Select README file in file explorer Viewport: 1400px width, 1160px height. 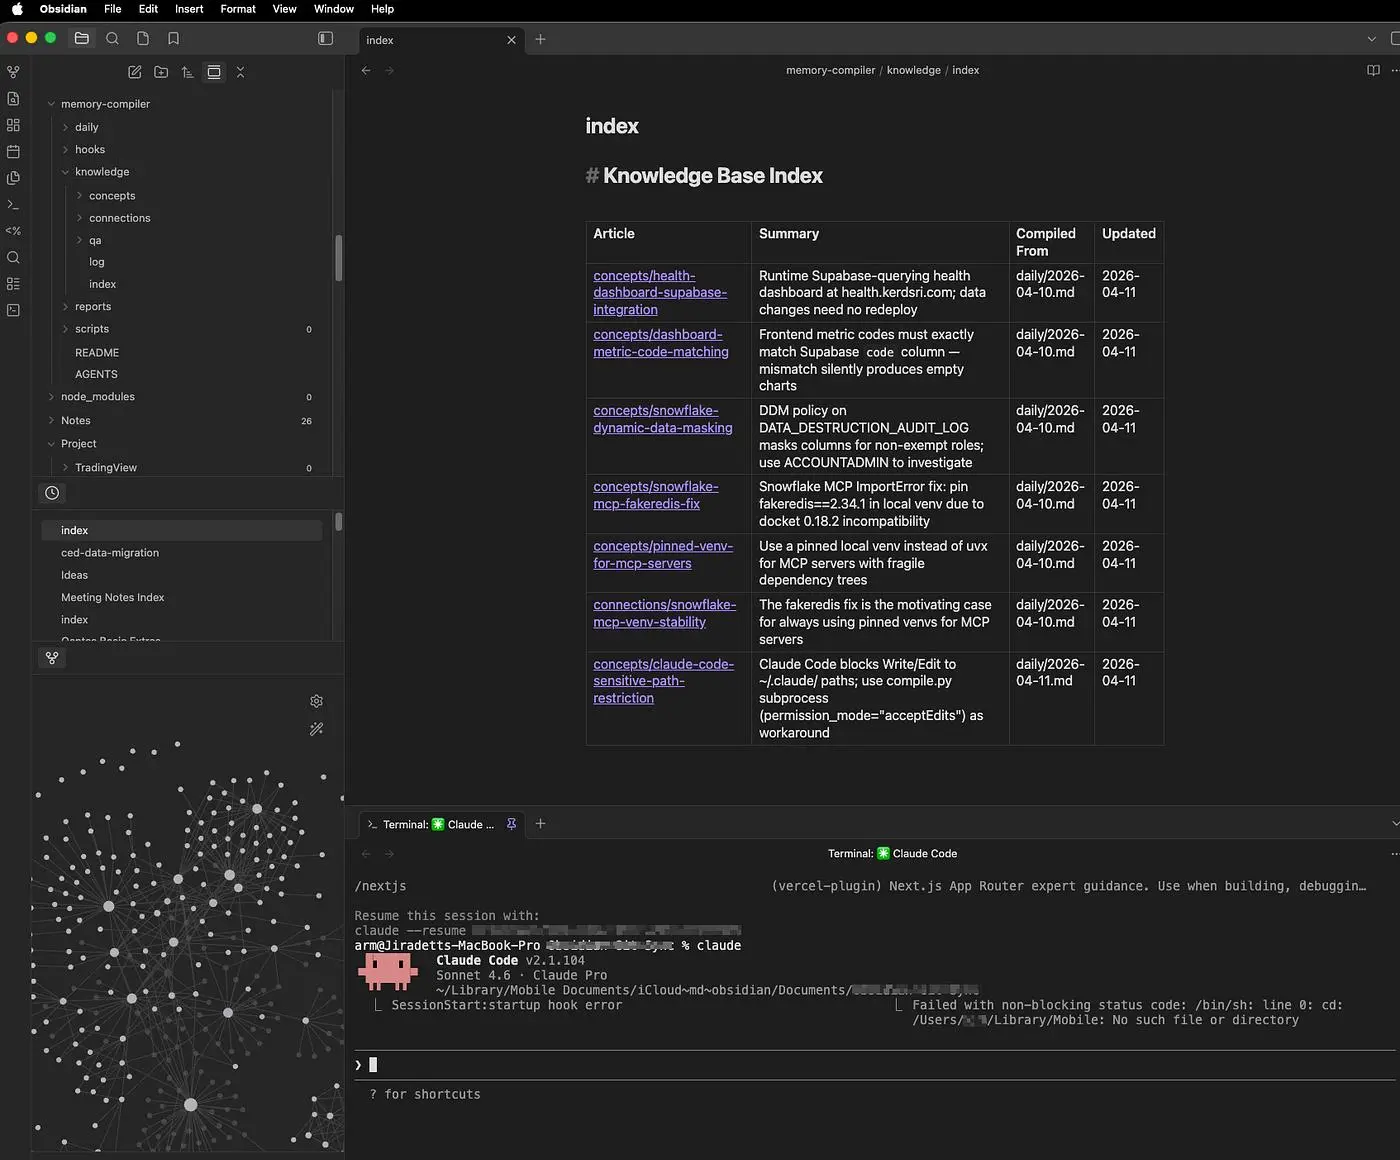[x=97, y=353]
